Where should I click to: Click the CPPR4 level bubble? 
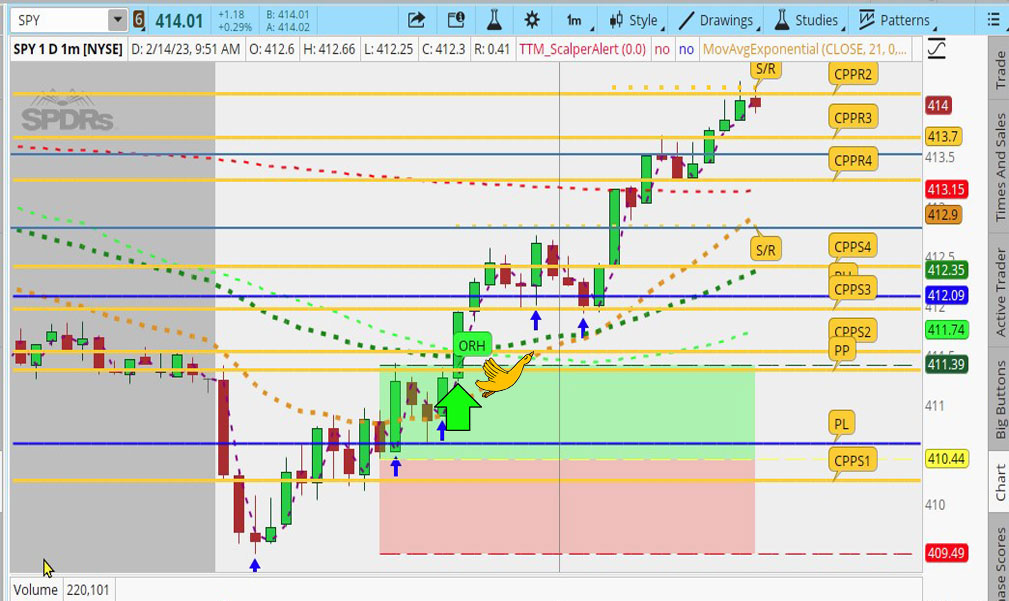853,160
